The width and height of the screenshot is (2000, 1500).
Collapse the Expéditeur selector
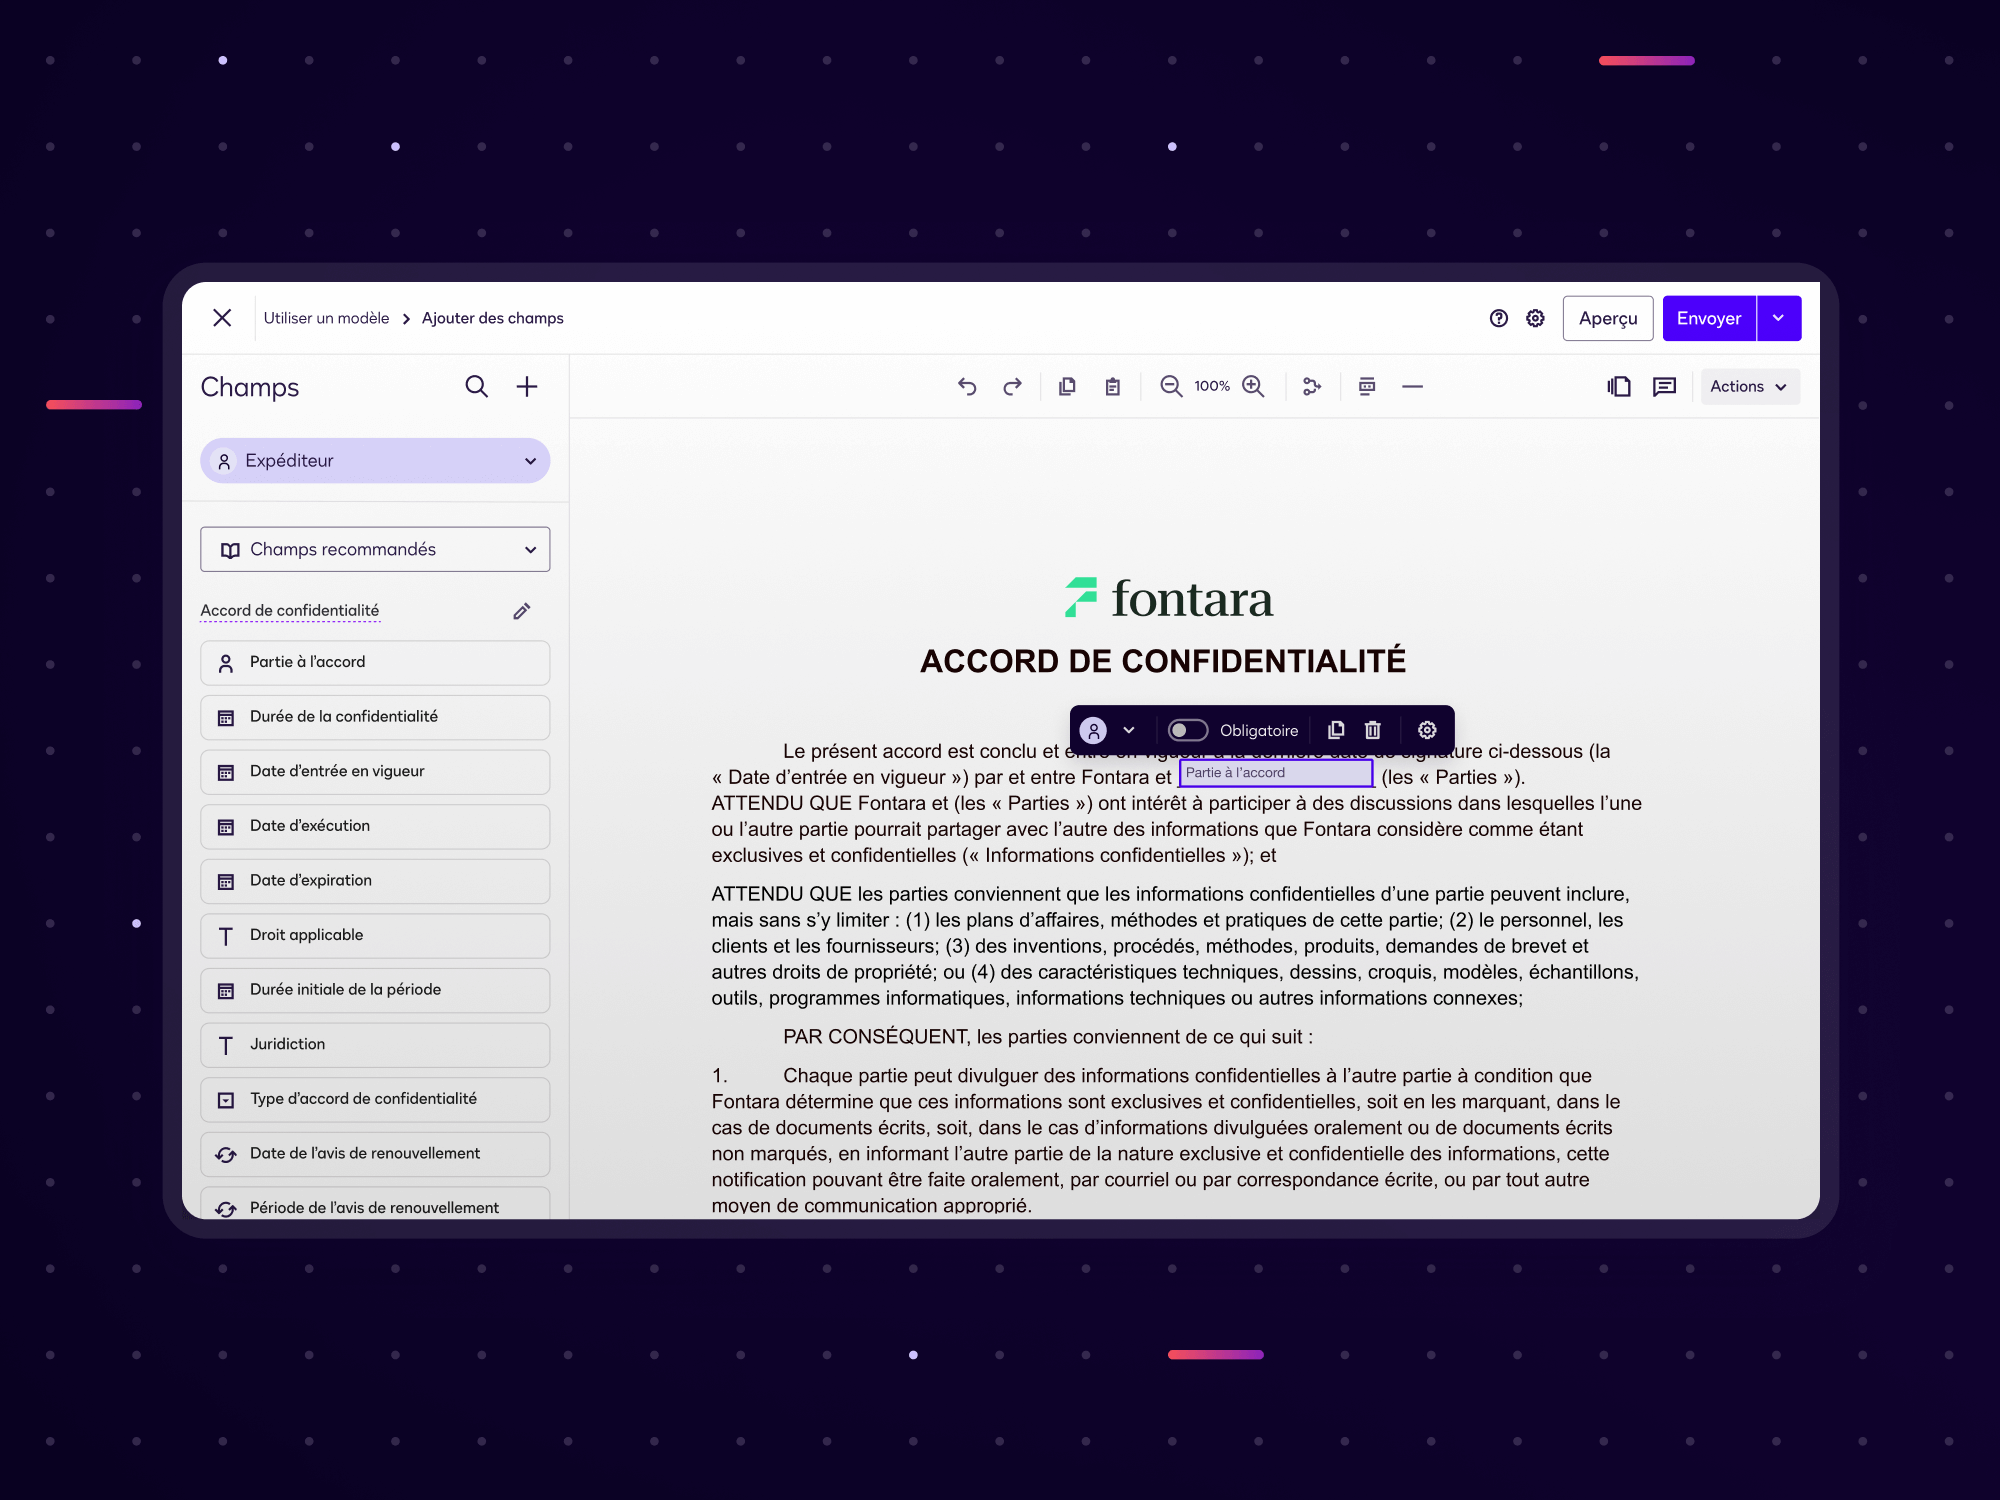[529, 460]
